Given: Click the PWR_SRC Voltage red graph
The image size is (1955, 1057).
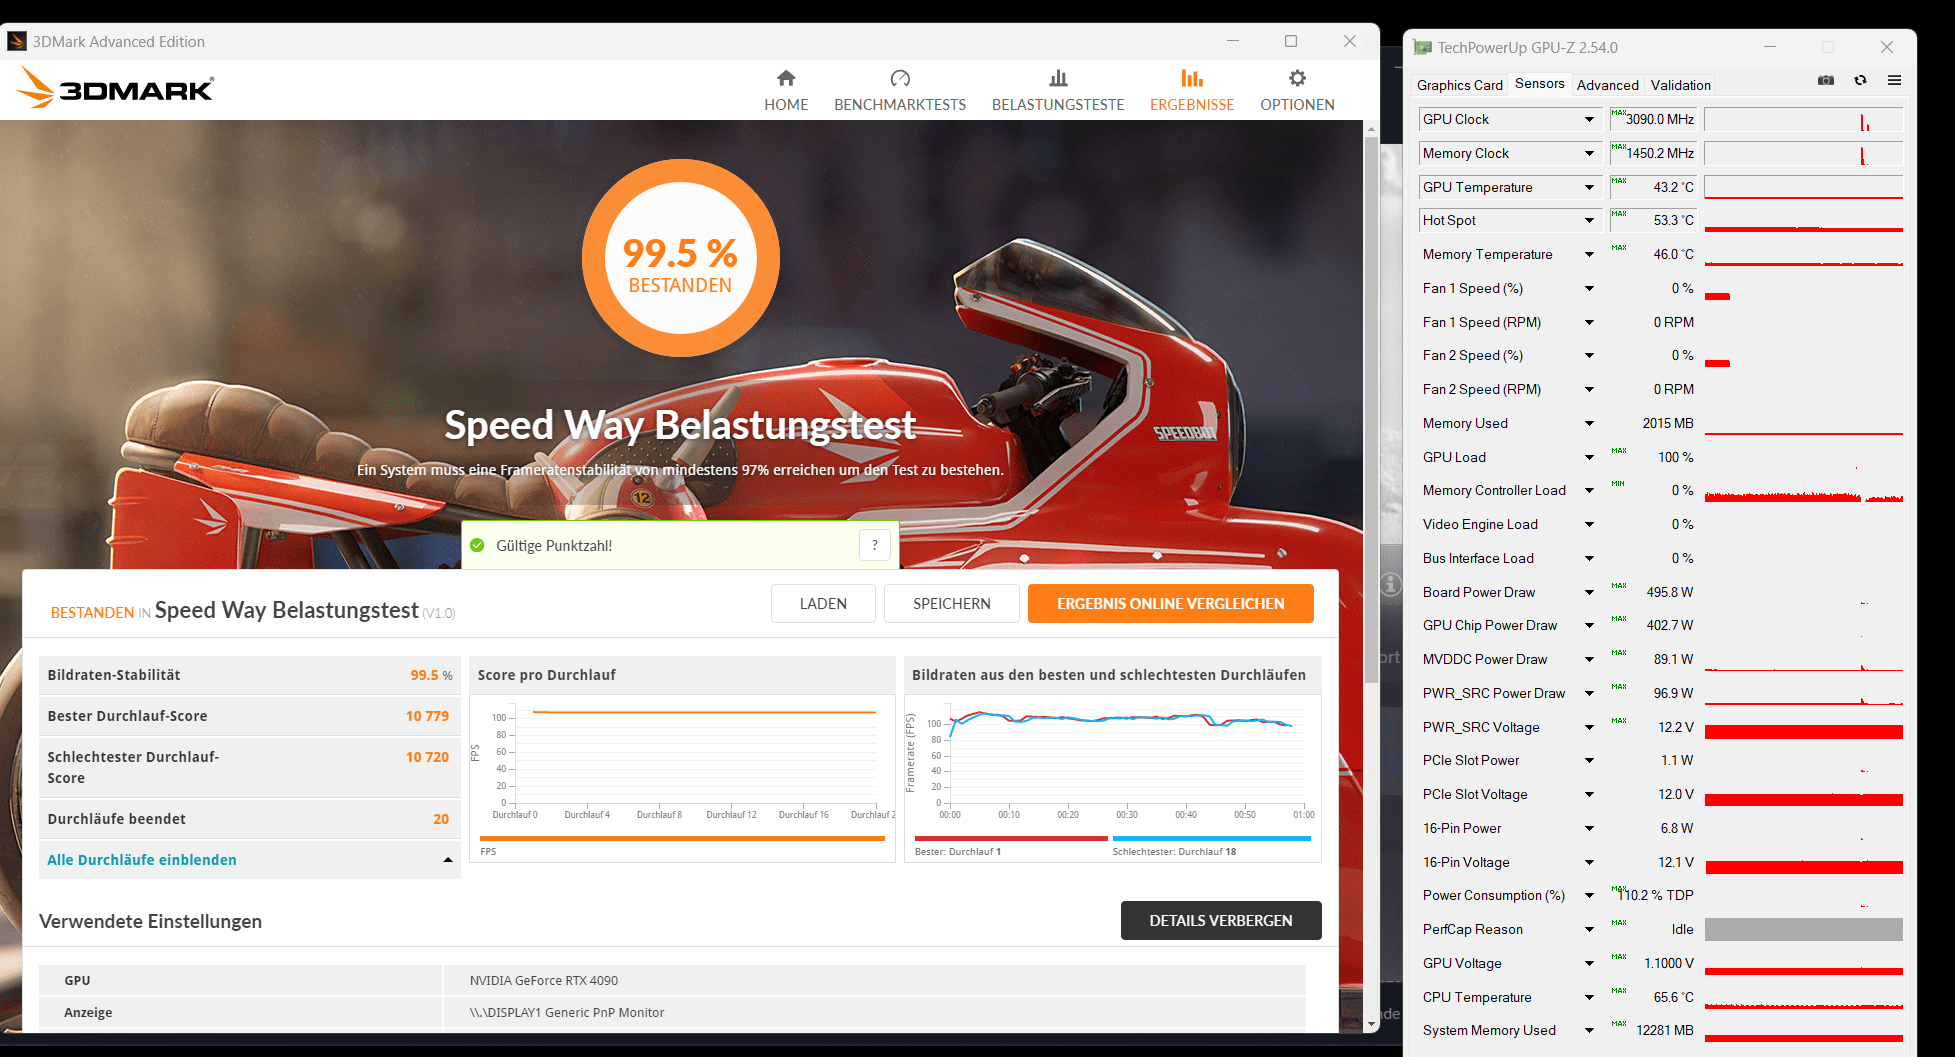Looking at the screenshot, I should click(1803, 731).
